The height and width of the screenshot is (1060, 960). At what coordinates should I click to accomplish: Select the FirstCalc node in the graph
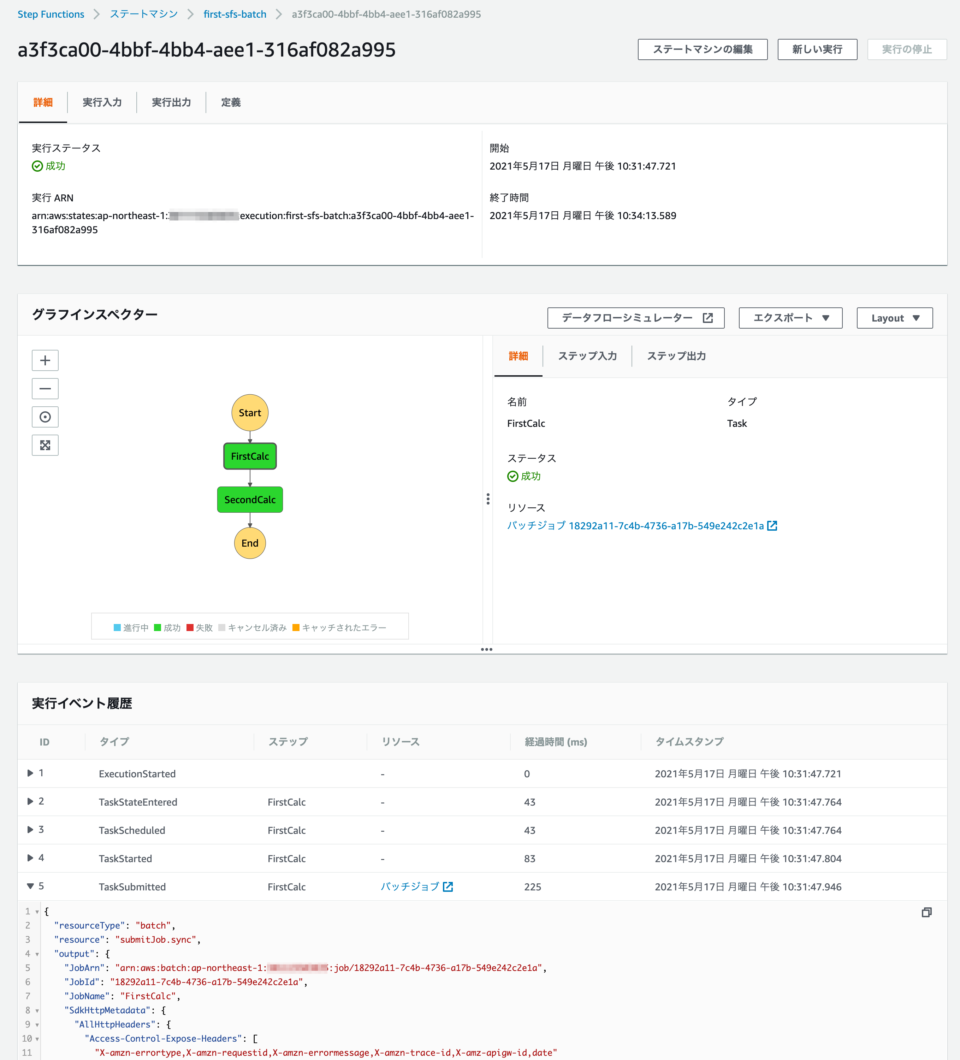tap(250, 456)
